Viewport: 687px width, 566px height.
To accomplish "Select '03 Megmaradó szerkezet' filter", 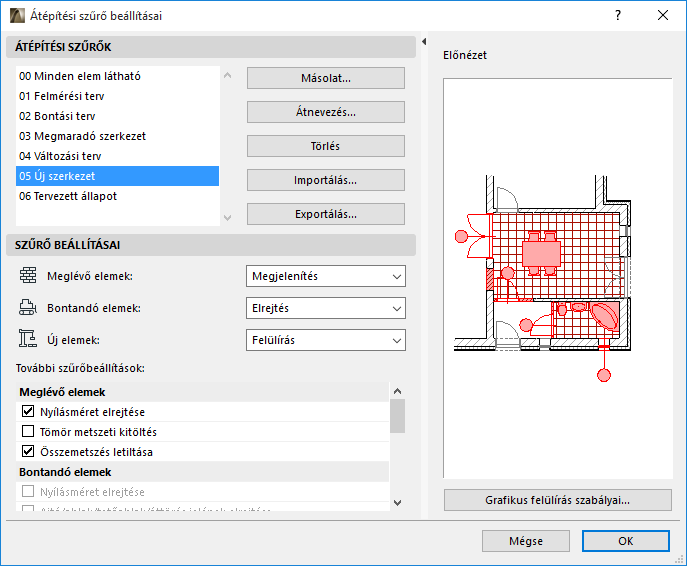I will coord(117,136).
